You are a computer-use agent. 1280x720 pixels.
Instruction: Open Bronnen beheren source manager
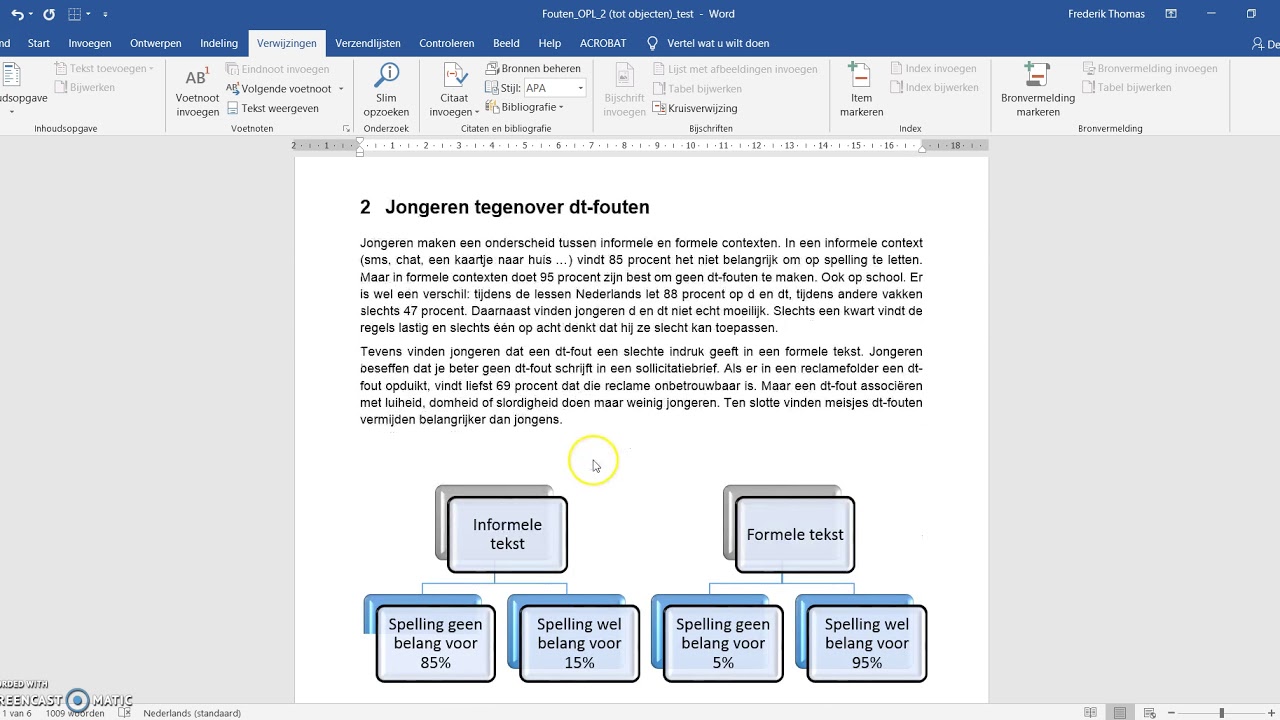[533, 69]
